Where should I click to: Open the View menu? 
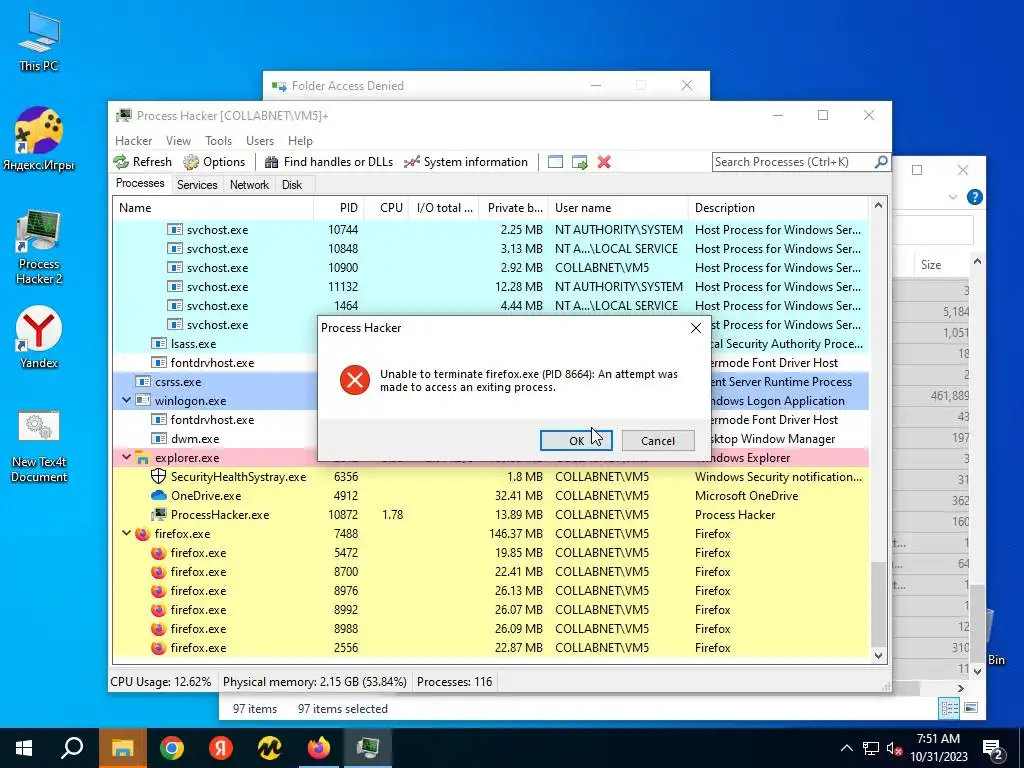(178, 141)
